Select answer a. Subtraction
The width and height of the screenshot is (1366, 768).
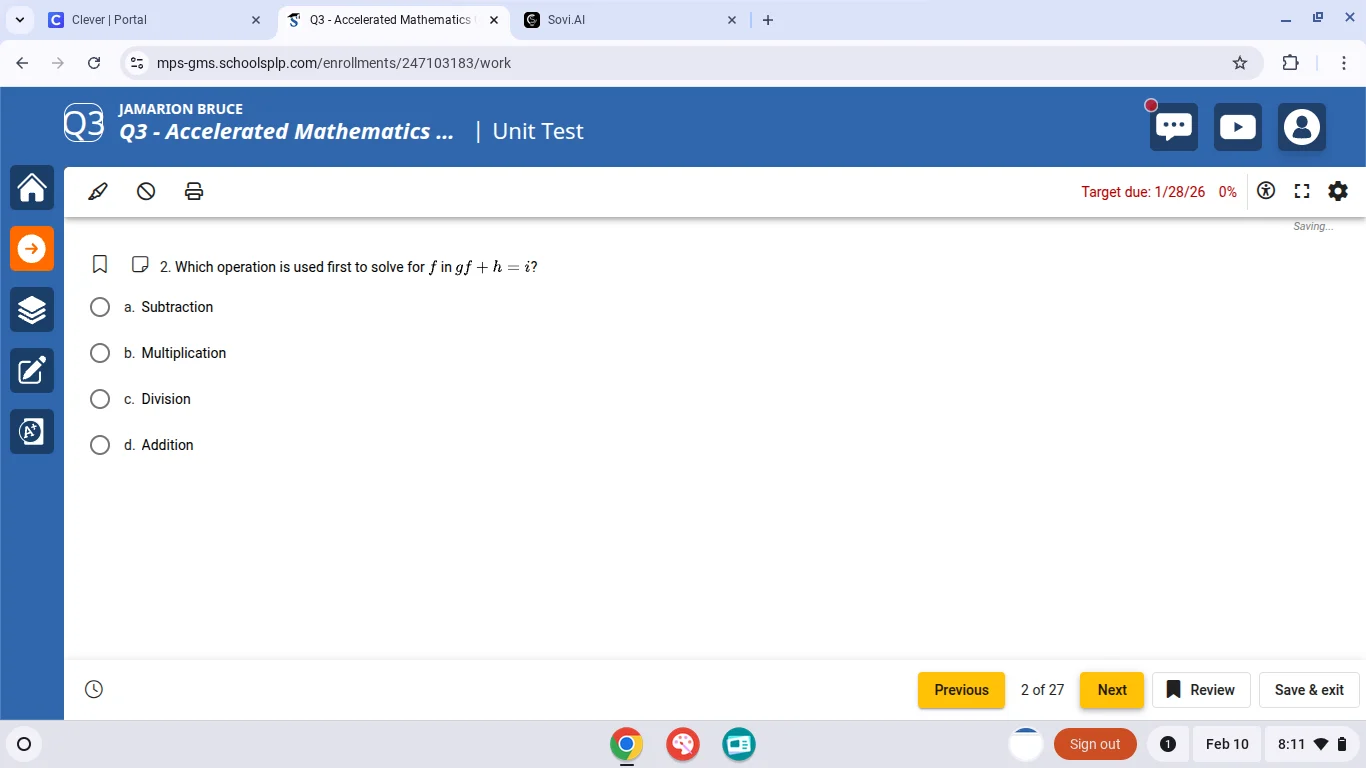click(x=100, y=307)
